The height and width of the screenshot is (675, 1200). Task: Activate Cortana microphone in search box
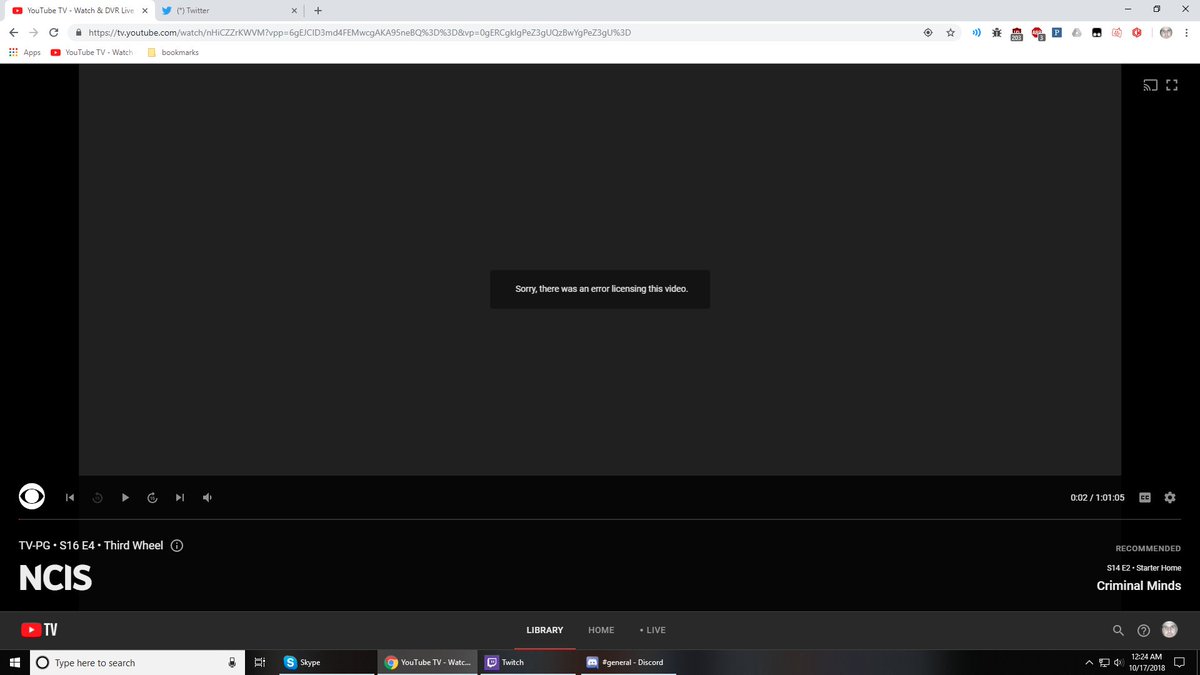tap(232, 662)
